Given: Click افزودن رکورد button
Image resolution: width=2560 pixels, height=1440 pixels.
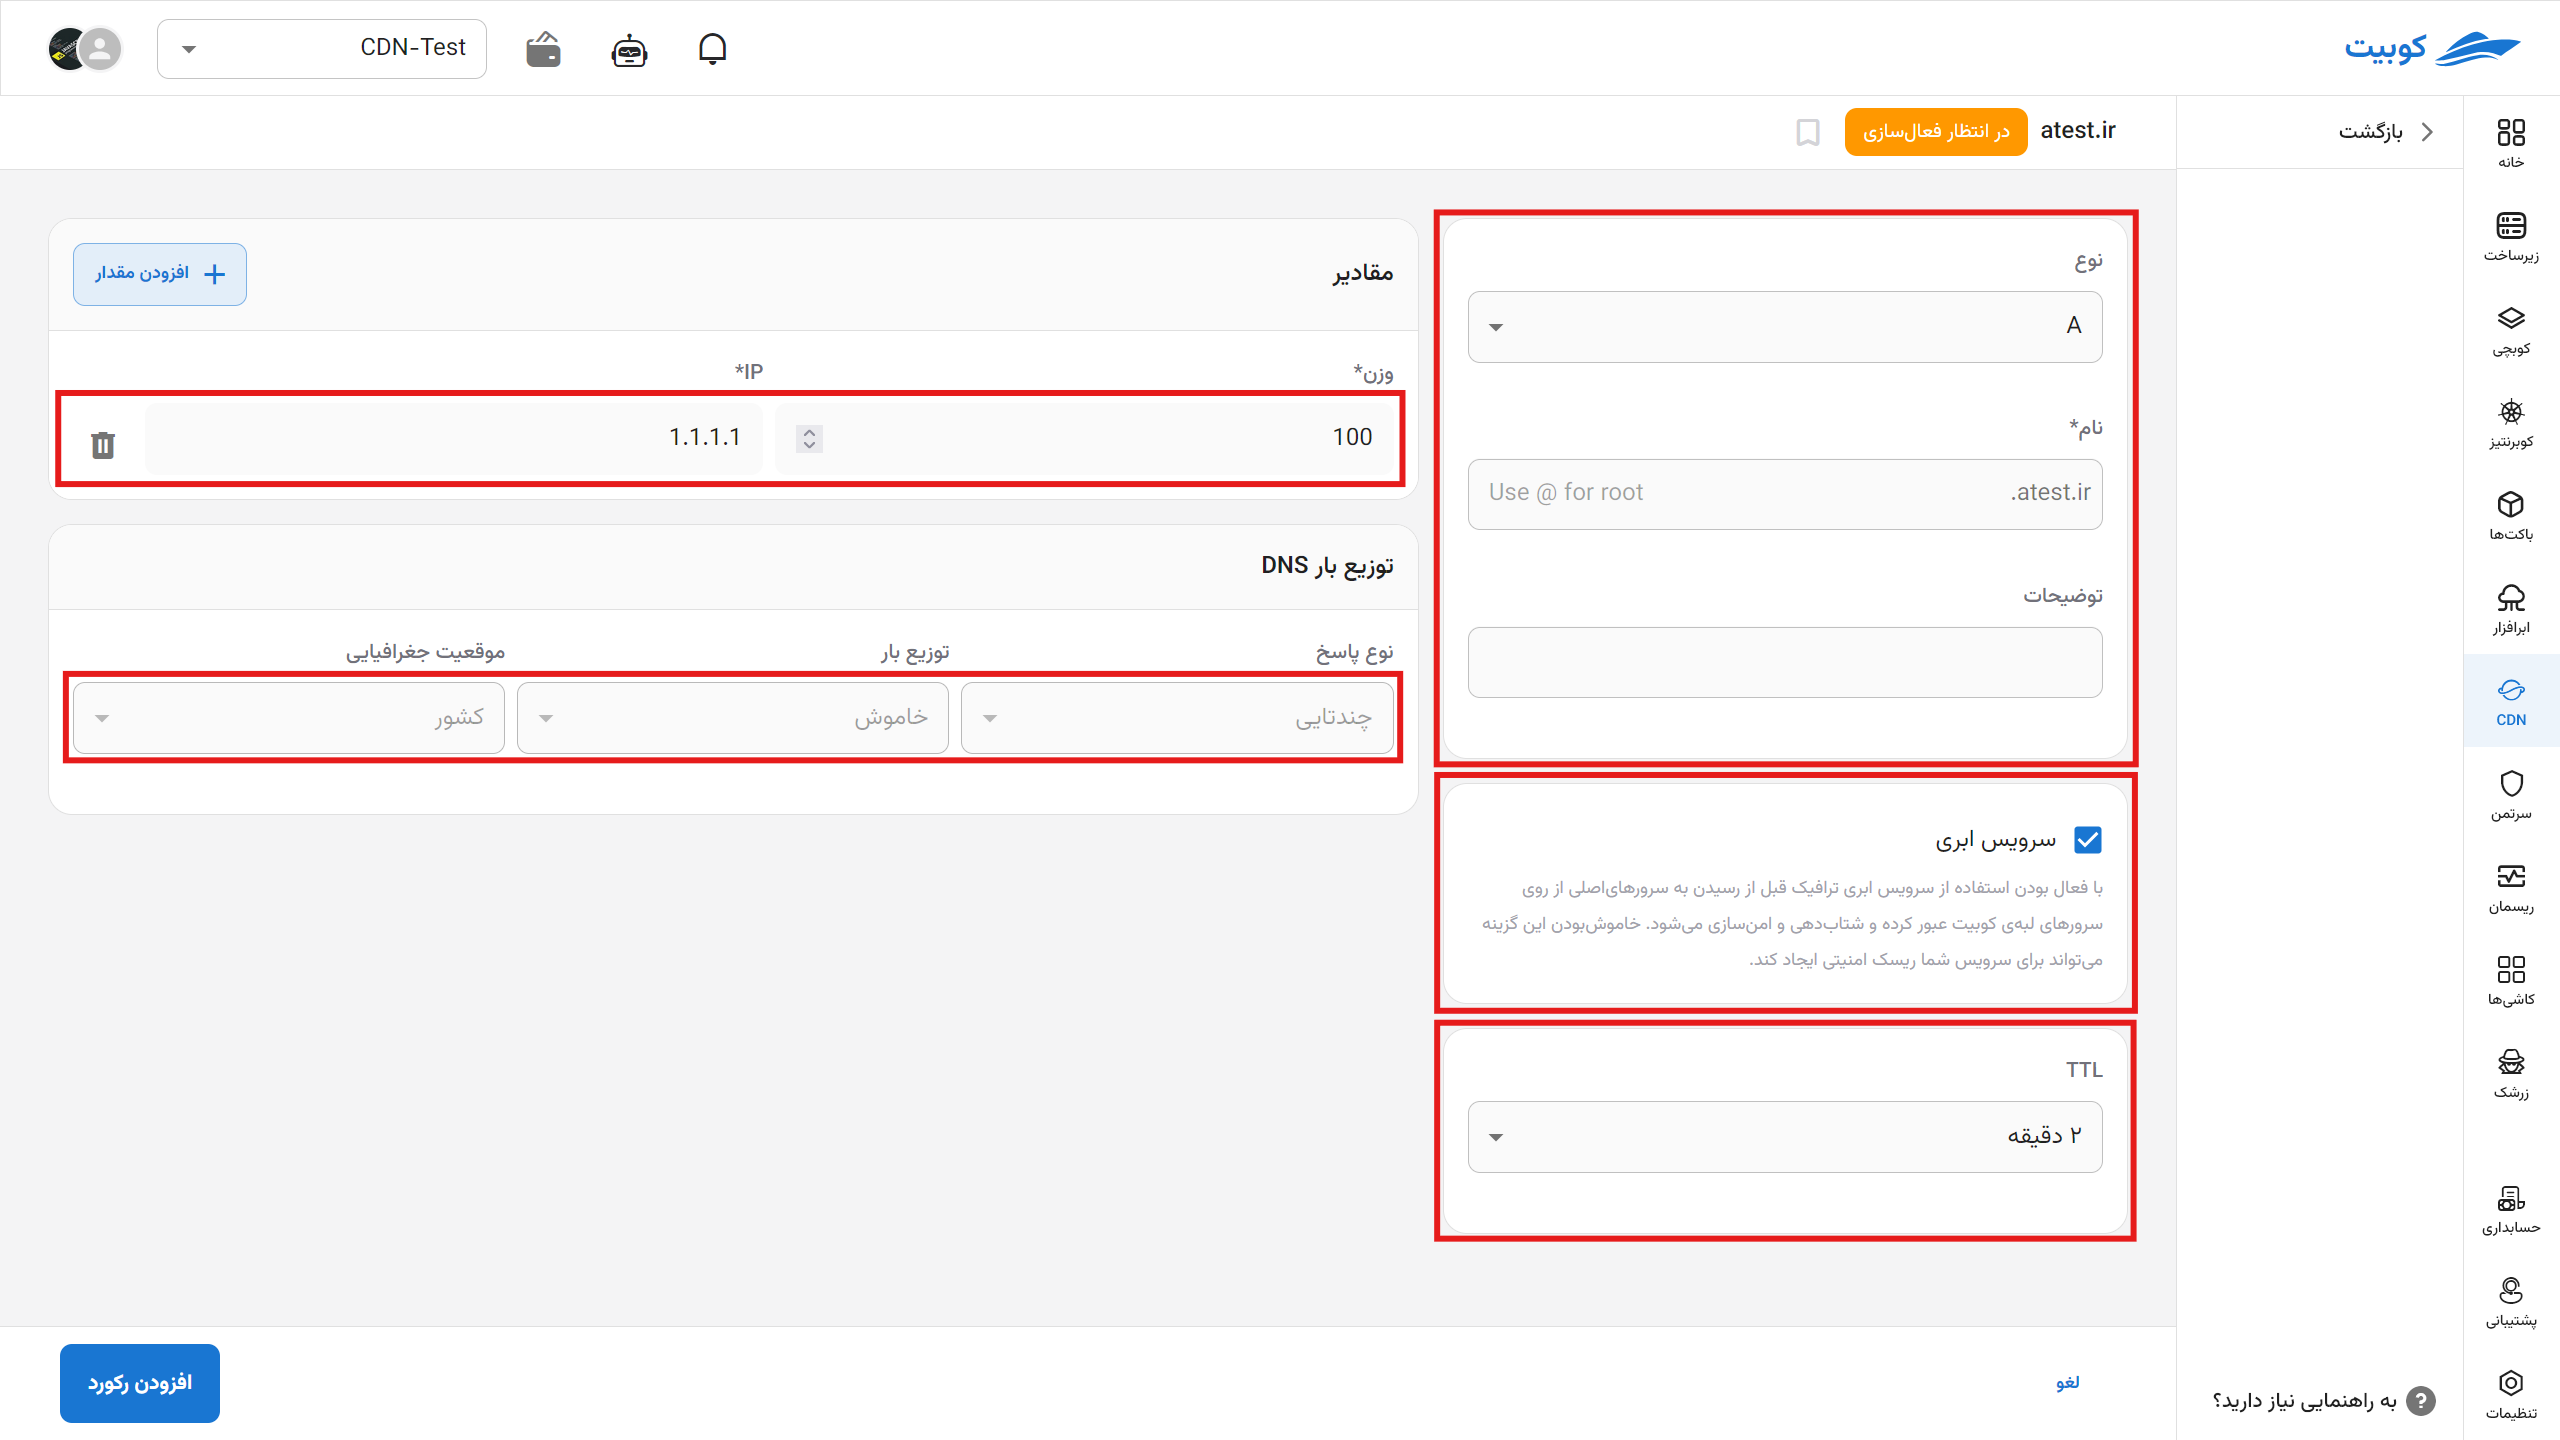Looking at the screenshot, I should [x=140, y=1383].
